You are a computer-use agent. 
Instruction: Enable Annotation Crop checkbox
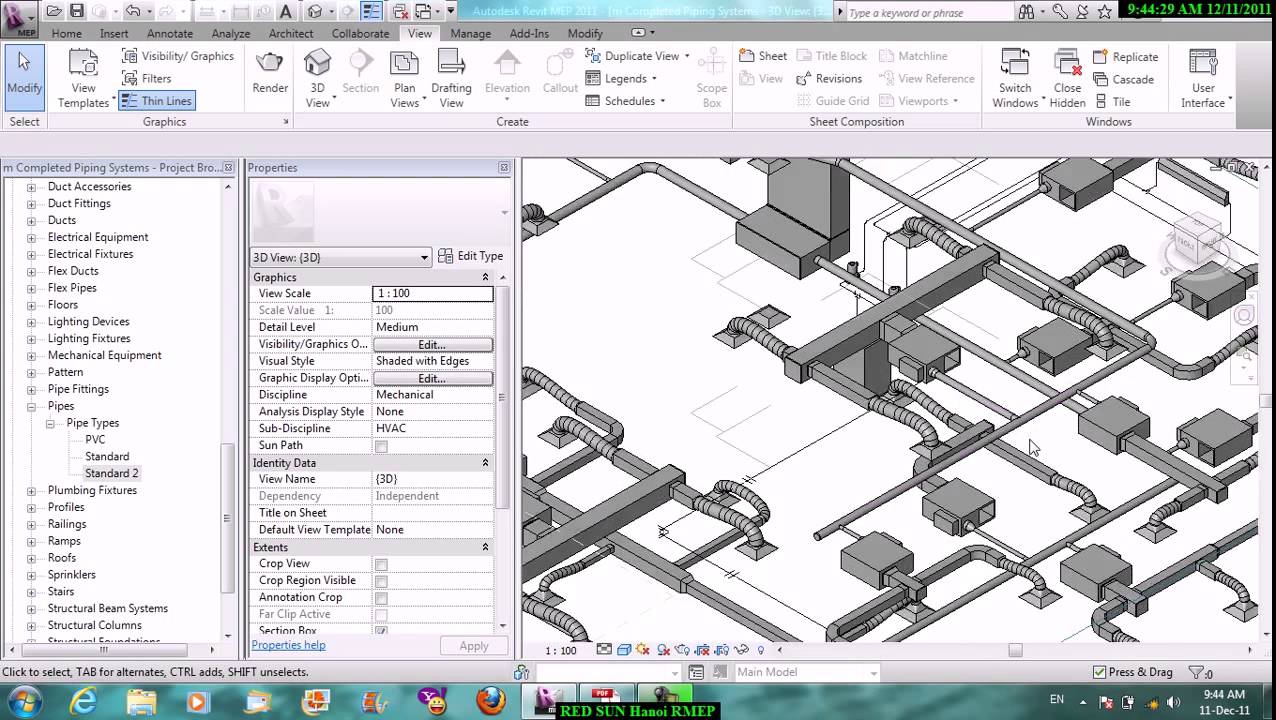[x=381, y=598]
